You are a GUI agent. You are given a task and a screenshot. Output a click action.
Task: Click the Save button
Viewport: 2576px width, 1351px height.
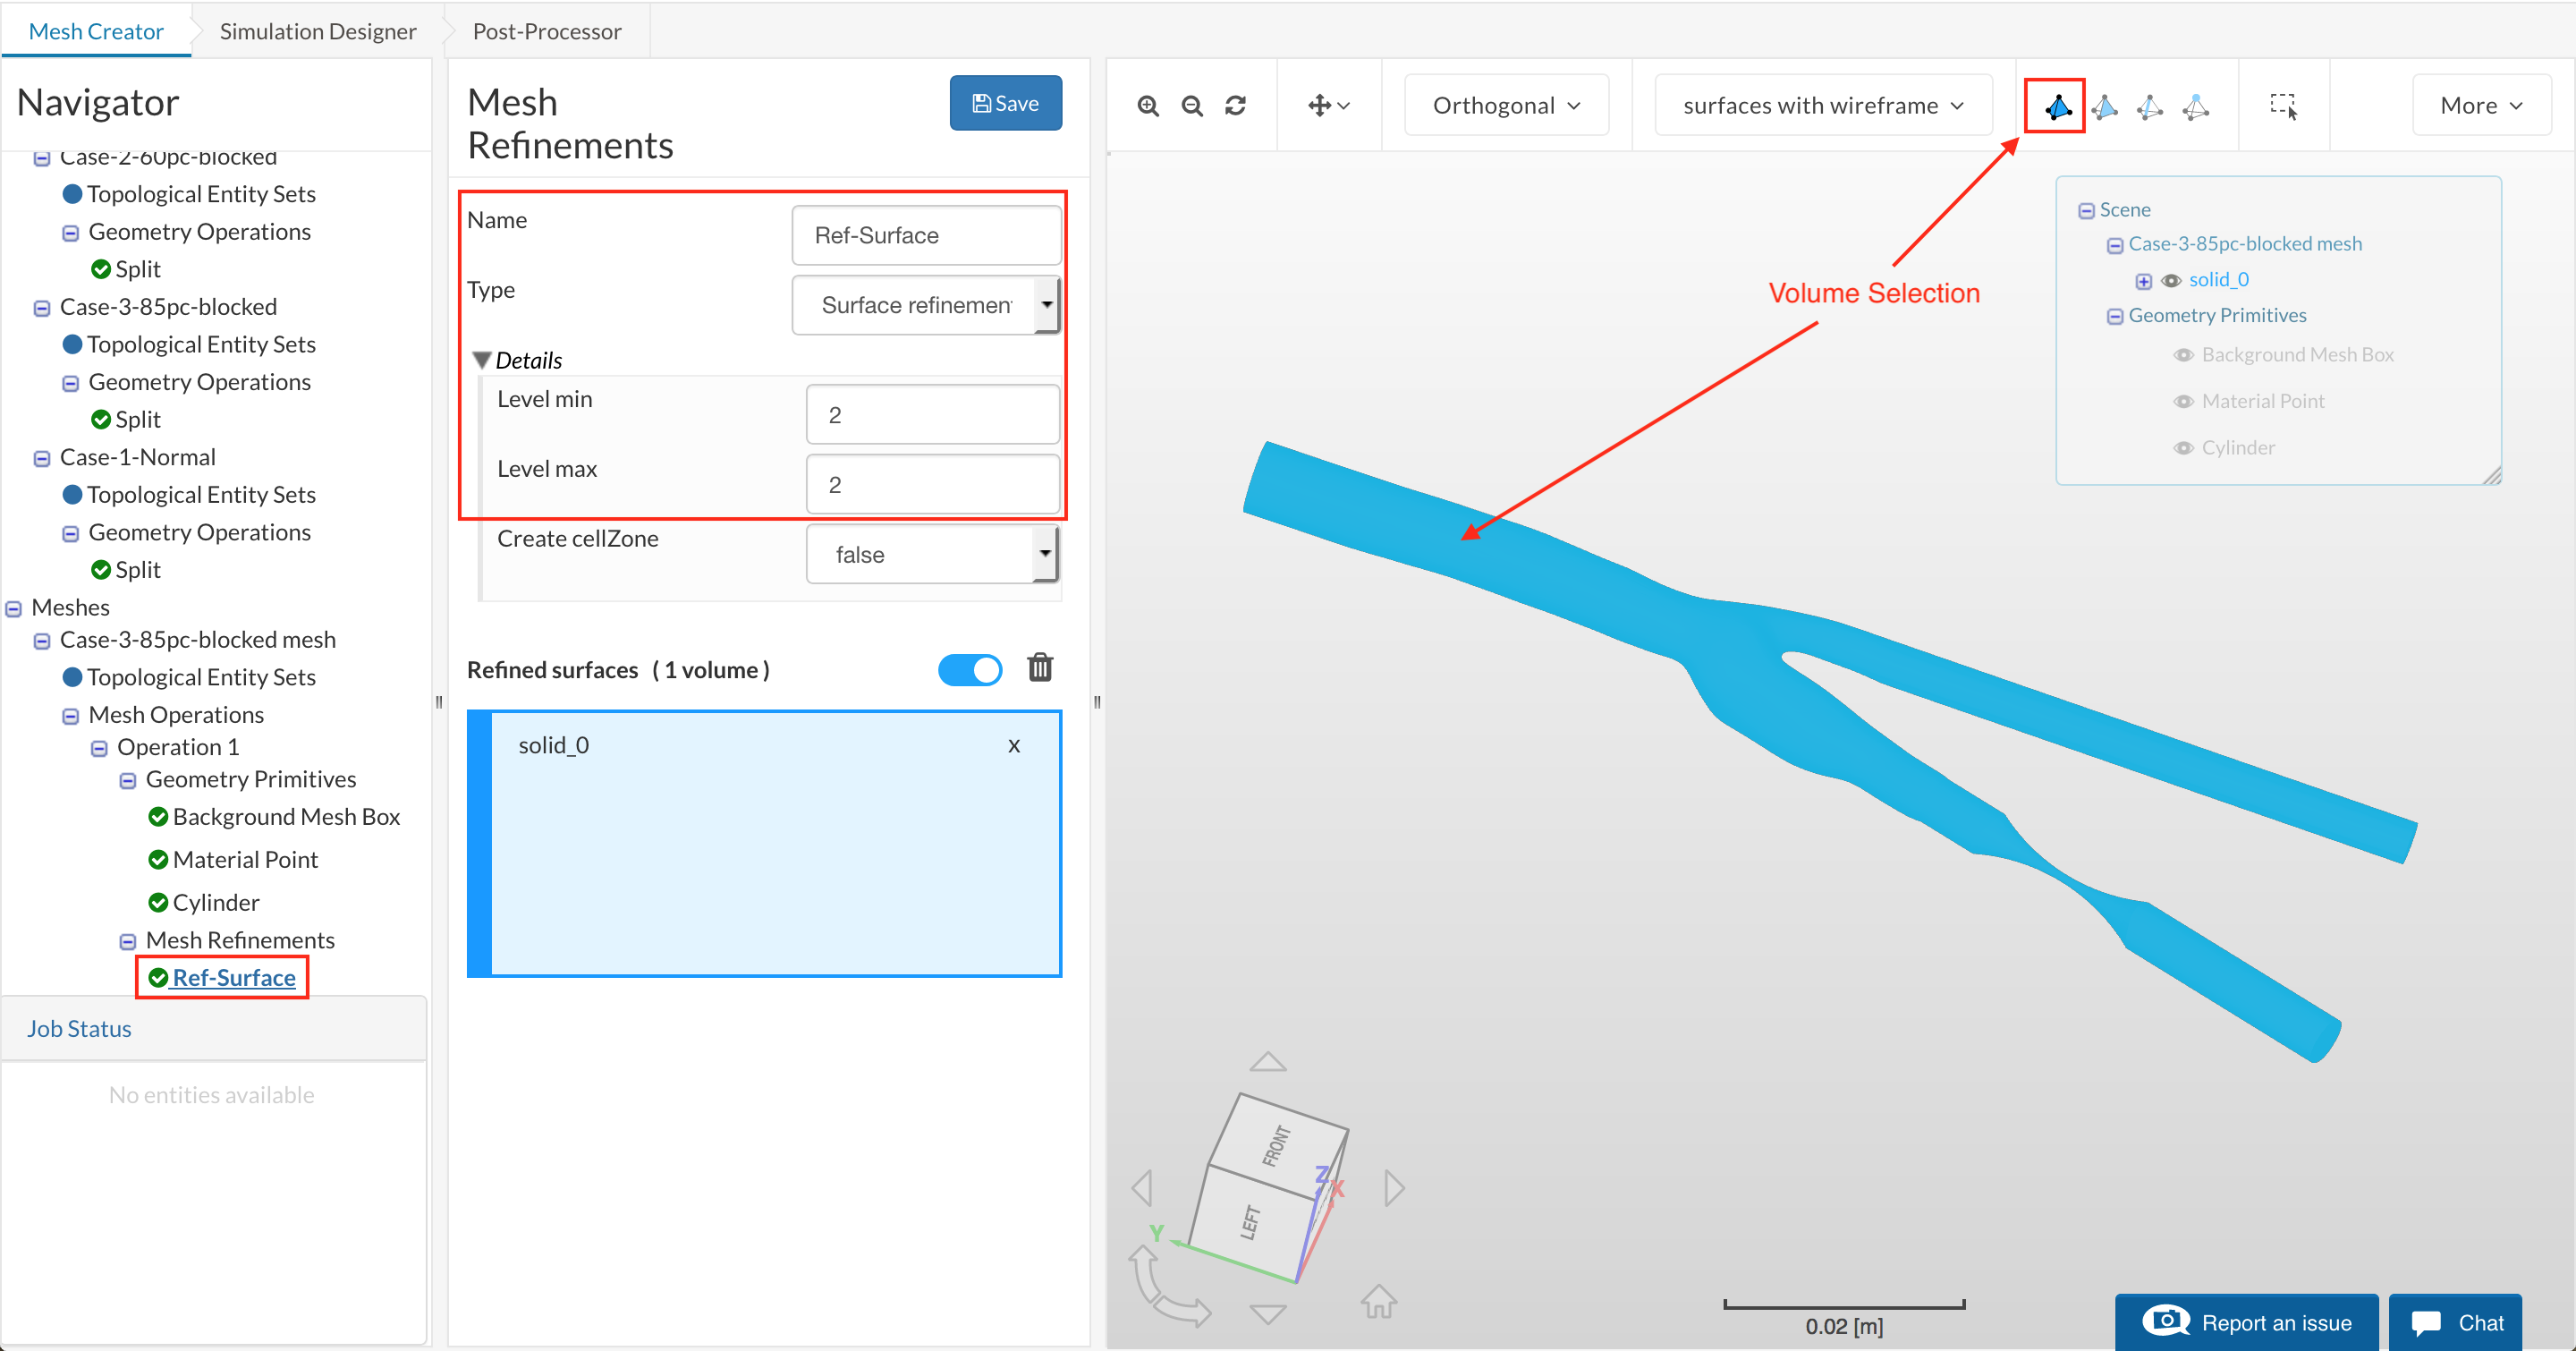coord(1005,104)
